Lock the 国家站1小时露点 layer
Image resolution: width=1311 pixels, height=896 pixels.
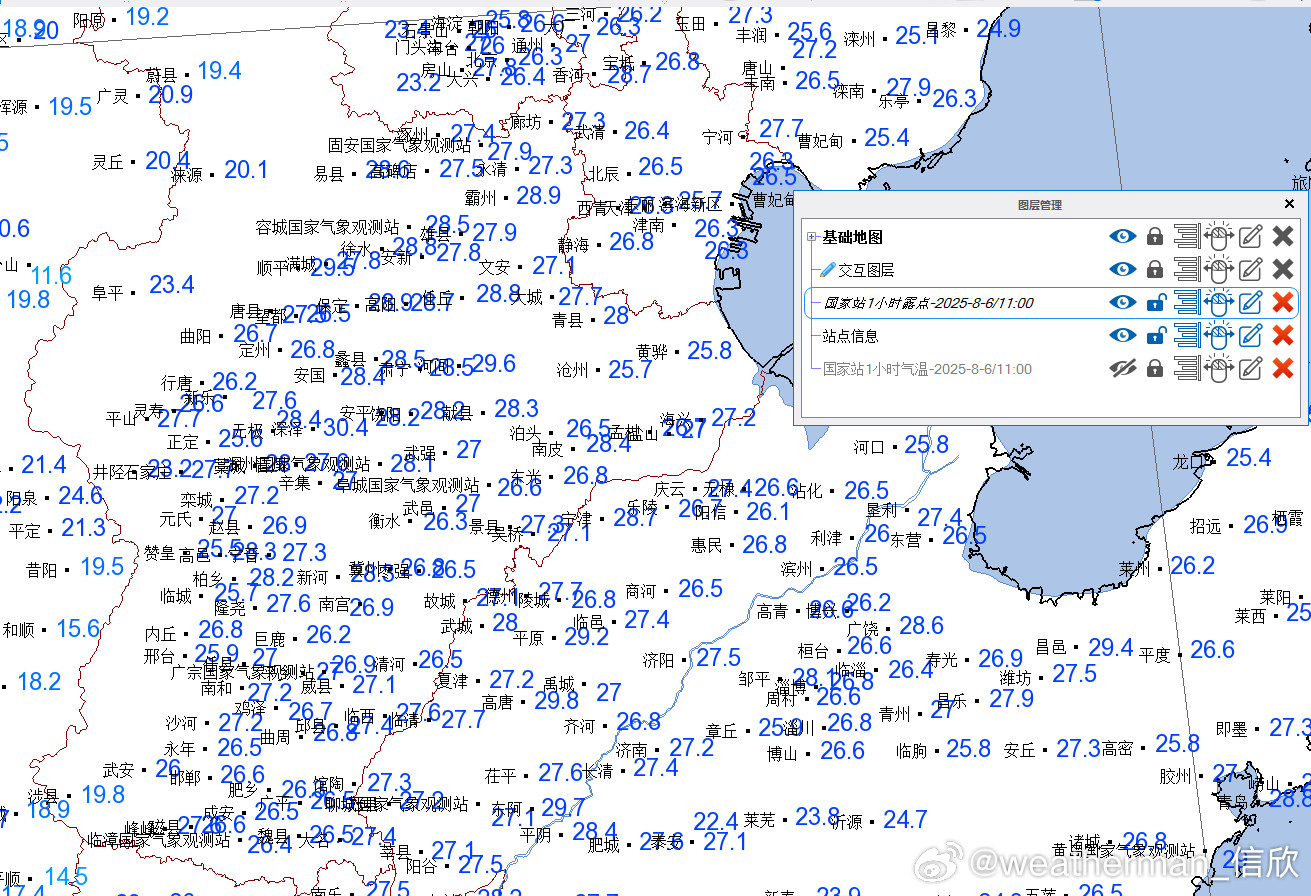click(1155, 303)
